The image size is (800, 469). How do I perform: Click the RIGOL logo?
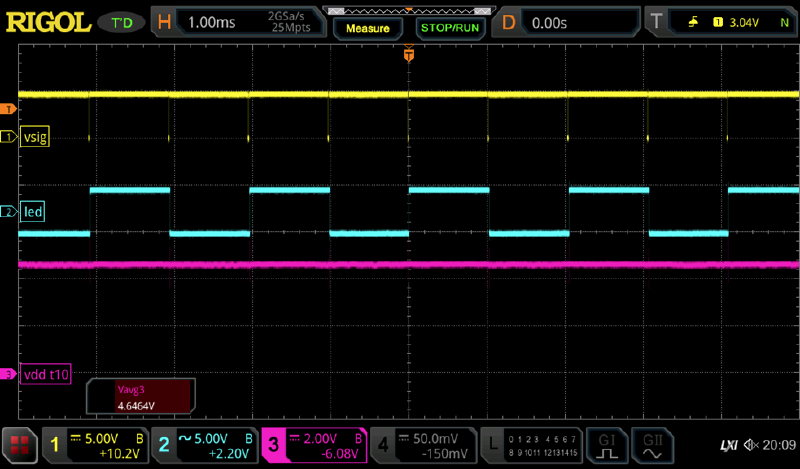pyautogui.click(x=48, y=20)
